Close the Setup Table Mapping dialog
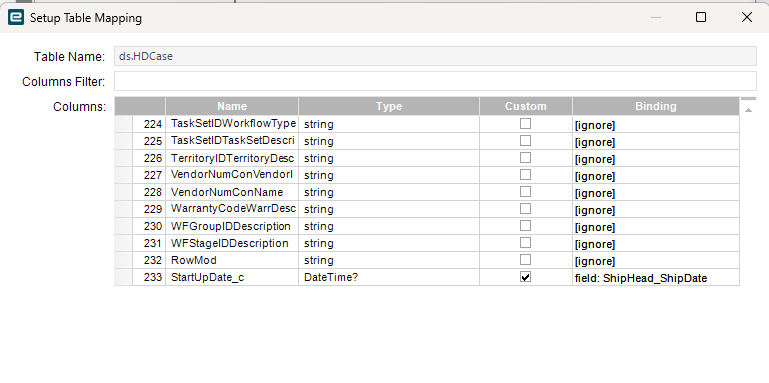This screenshot has width=769, height=383. (x=746, y=17)
